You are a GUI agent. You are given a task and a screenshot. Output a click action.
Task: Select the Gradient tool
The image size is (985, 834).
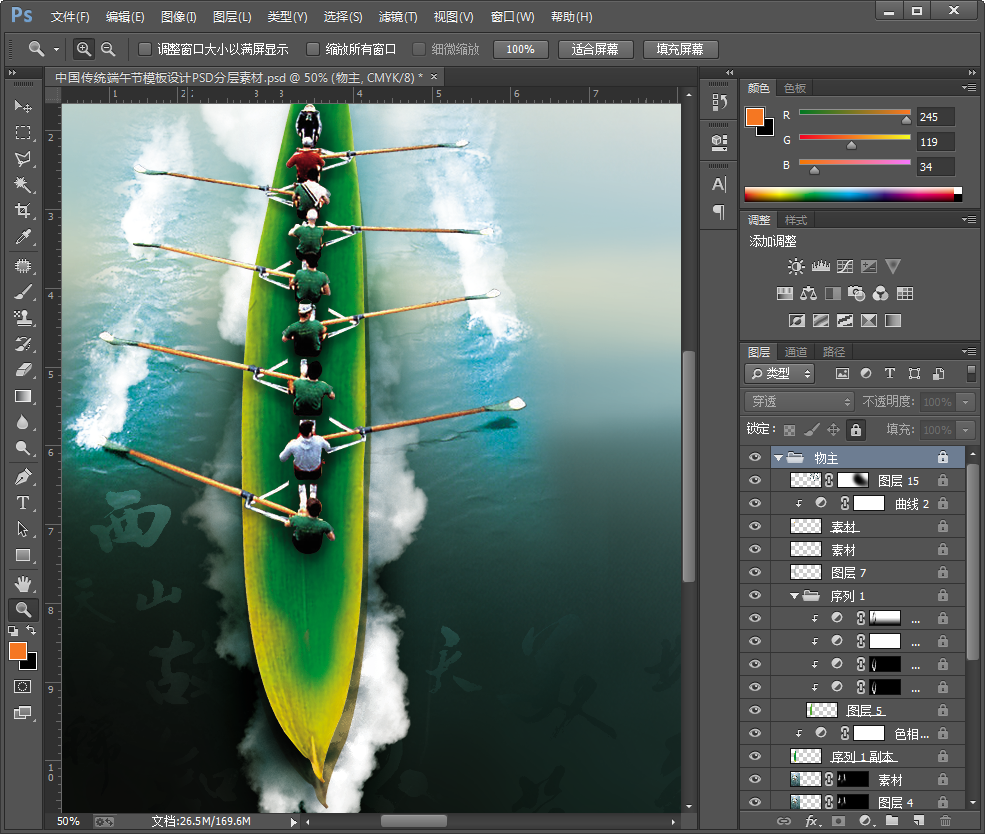(23, 396)
